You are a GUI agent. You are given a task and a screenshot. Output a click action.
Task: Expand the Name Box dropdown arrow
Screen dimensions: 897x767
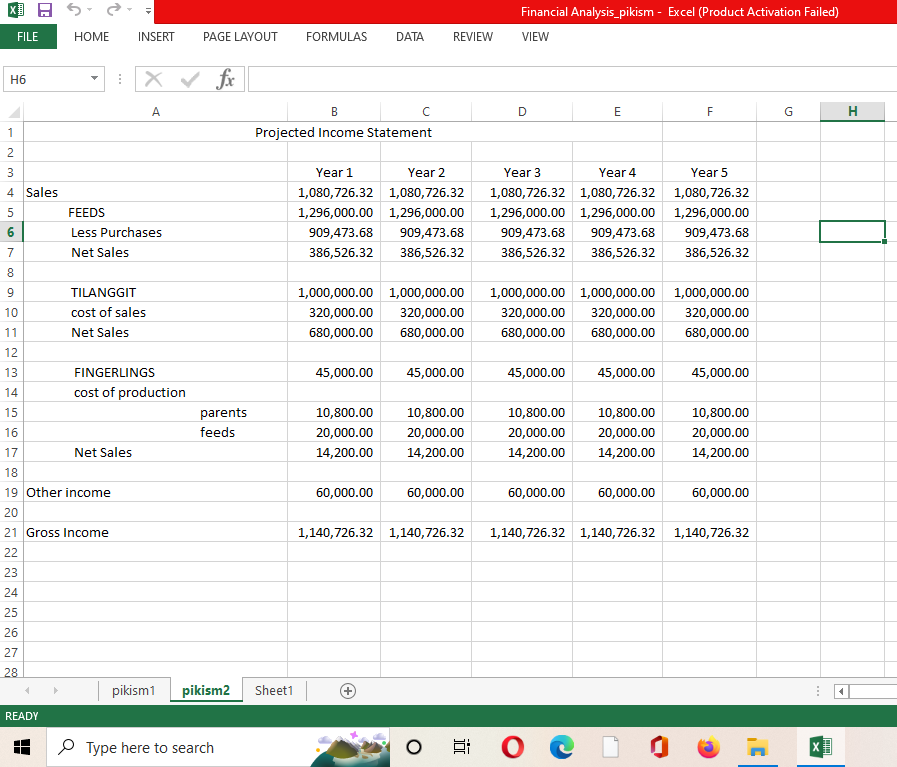coord(94,79)
